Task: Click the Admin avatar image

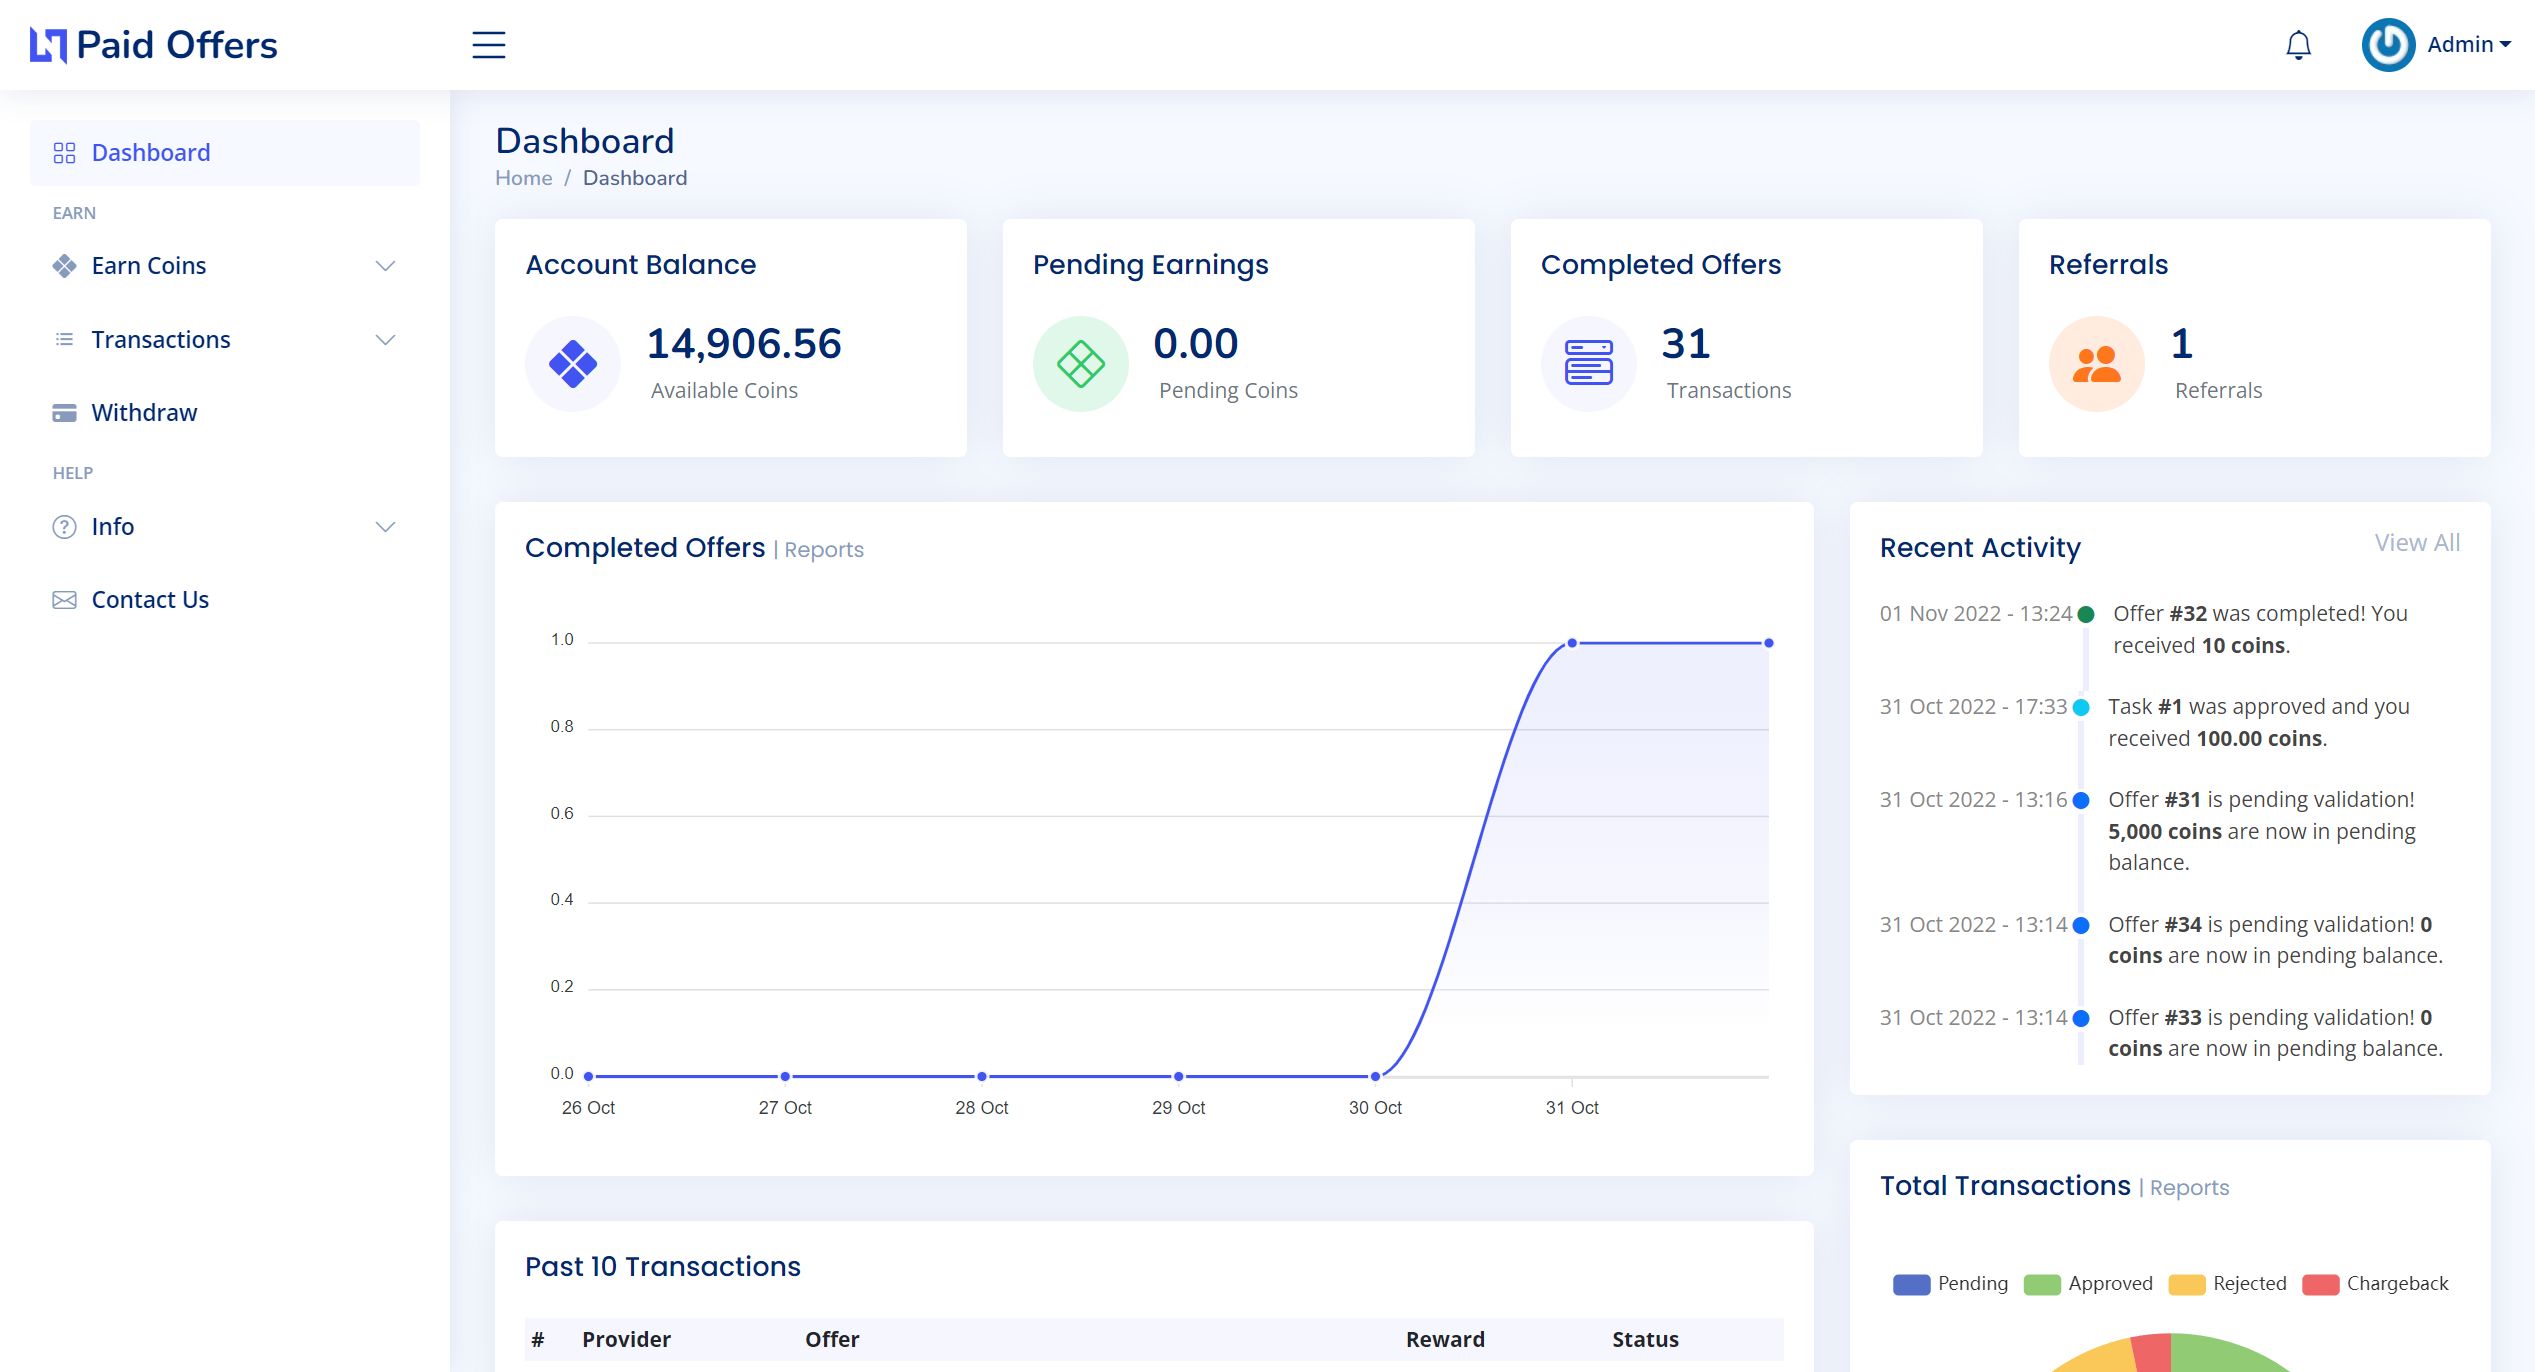Action: point(2387,45)
